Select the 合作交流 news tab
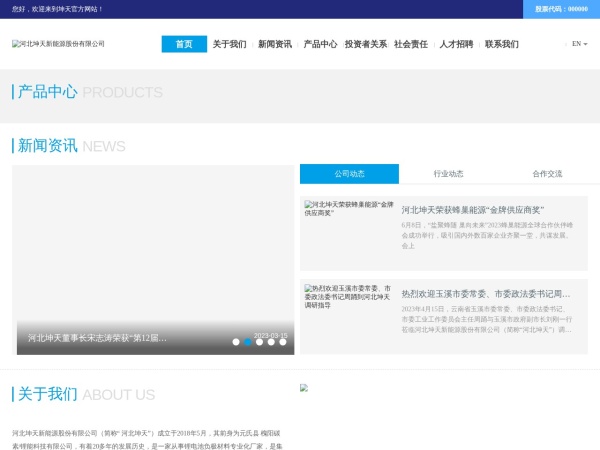 (547, 174)
